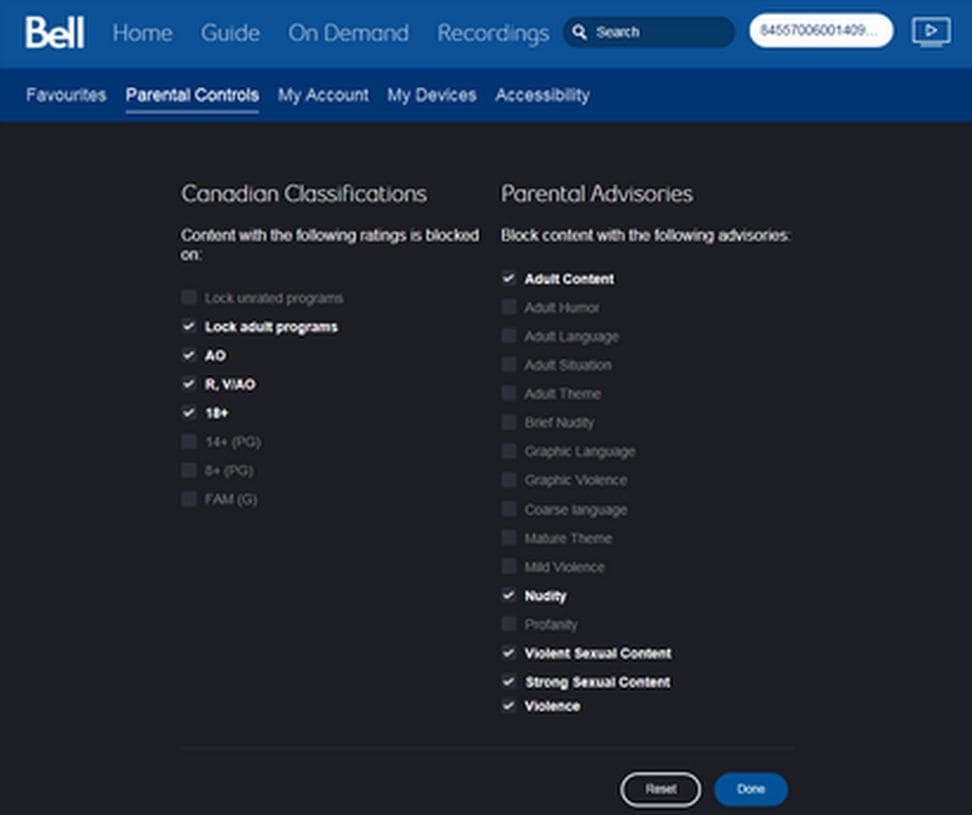Uncheck Lock adult programs
The image size is (972, 815).
pyautogui.click(x=189, y=326)
